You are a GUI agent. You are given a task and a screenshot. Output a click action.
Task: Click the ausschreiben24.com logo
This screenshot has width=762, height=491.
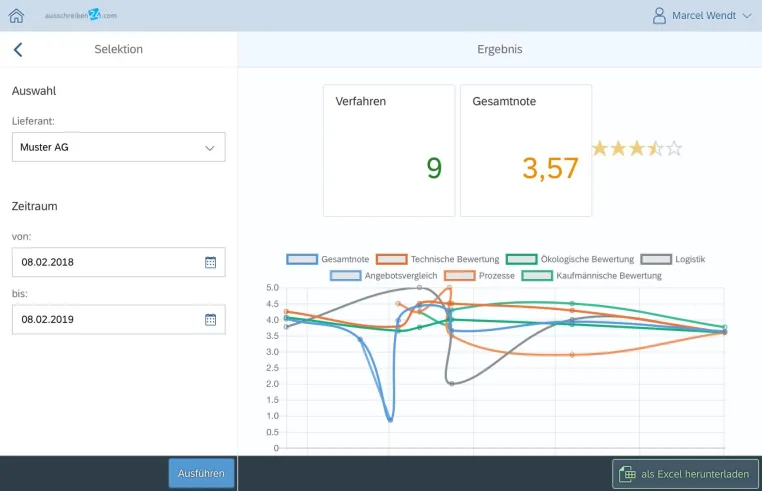[x=81, y=15]
